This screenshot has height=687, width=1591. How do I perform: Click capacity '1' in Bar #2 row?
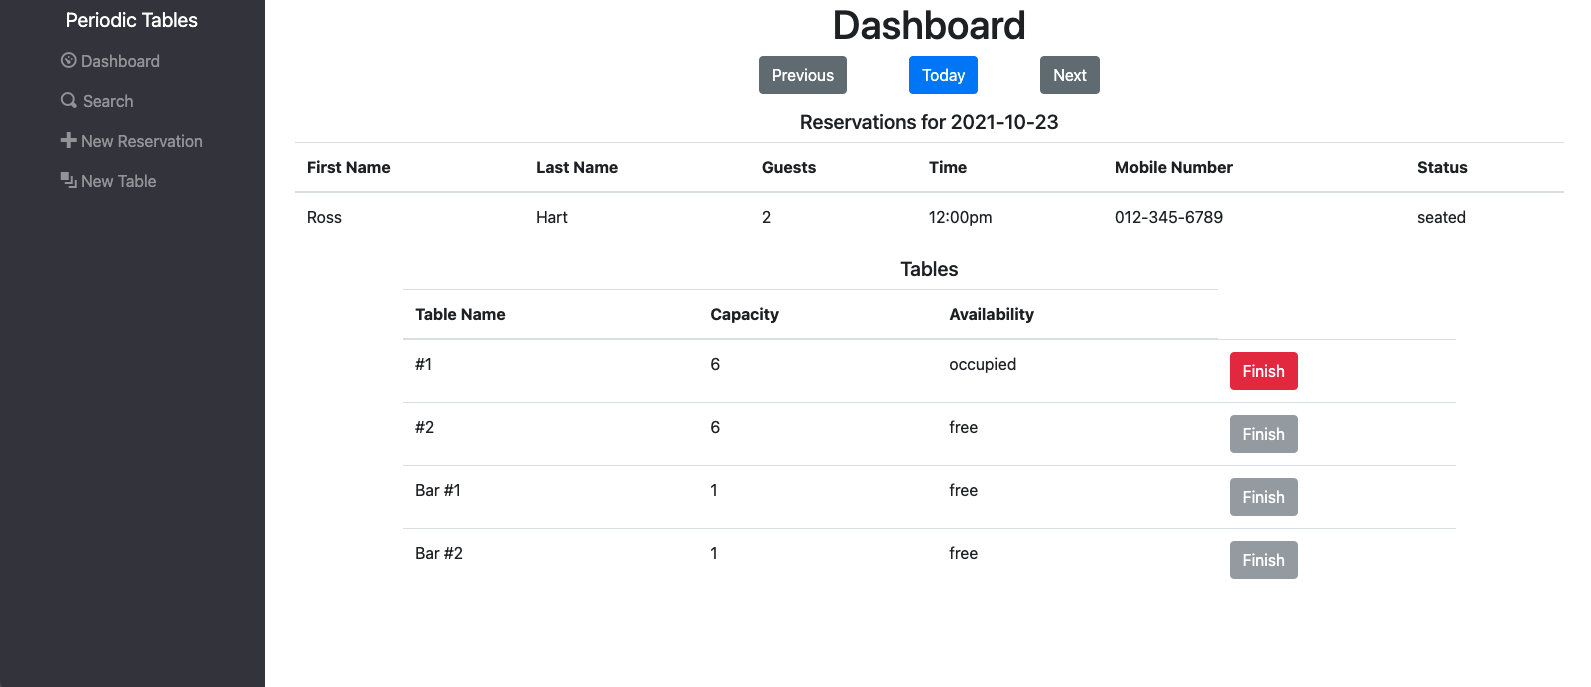pos(714,553)
